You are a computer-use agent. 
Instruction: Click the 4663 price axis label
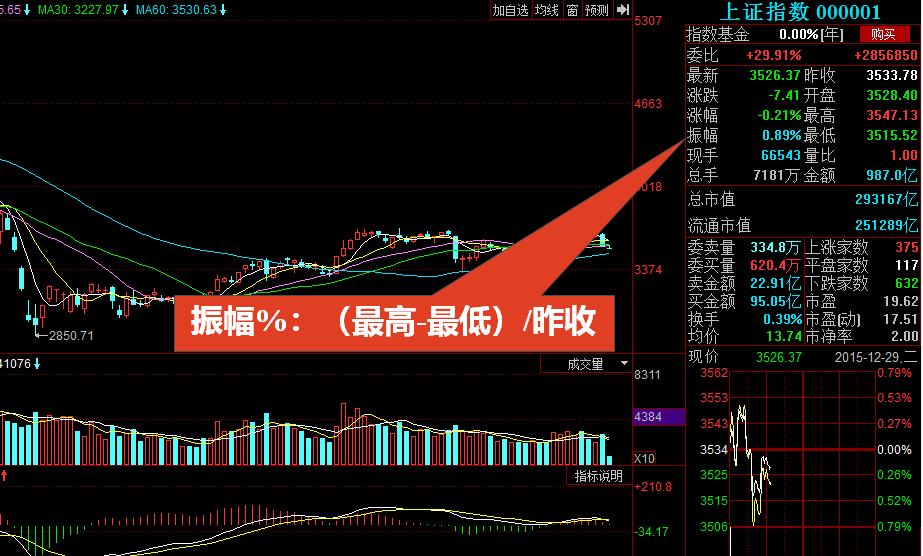tap(648, 104)
